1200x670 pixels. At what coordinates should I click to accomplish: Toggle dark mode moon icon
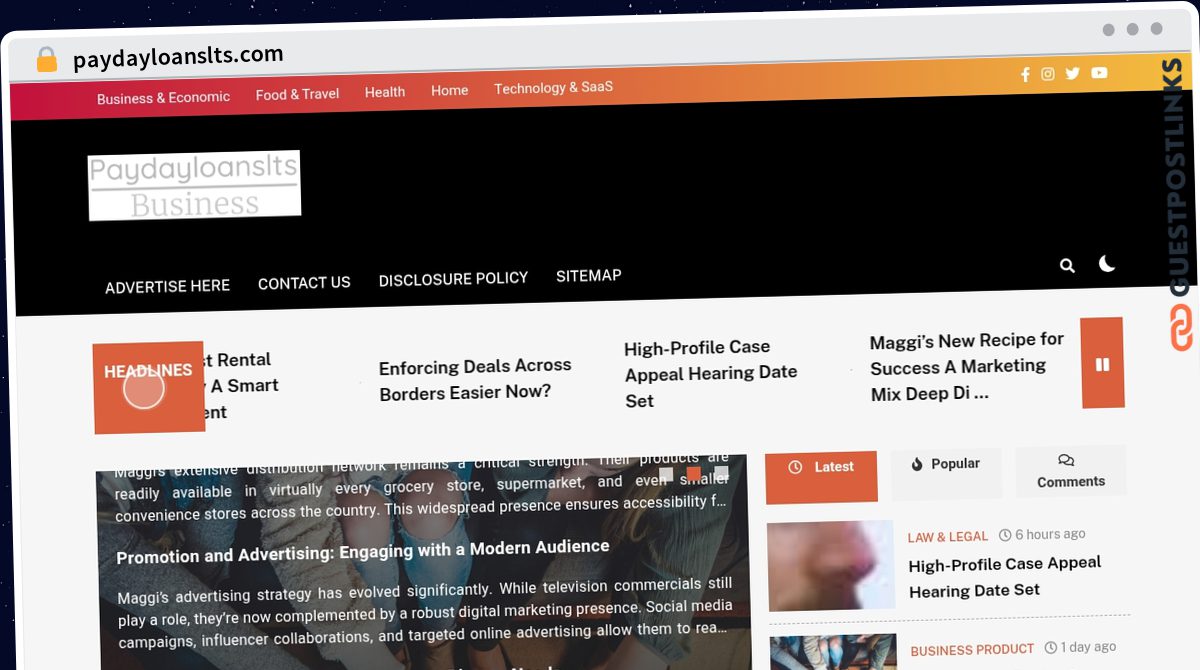click(x=1107, y=264)
